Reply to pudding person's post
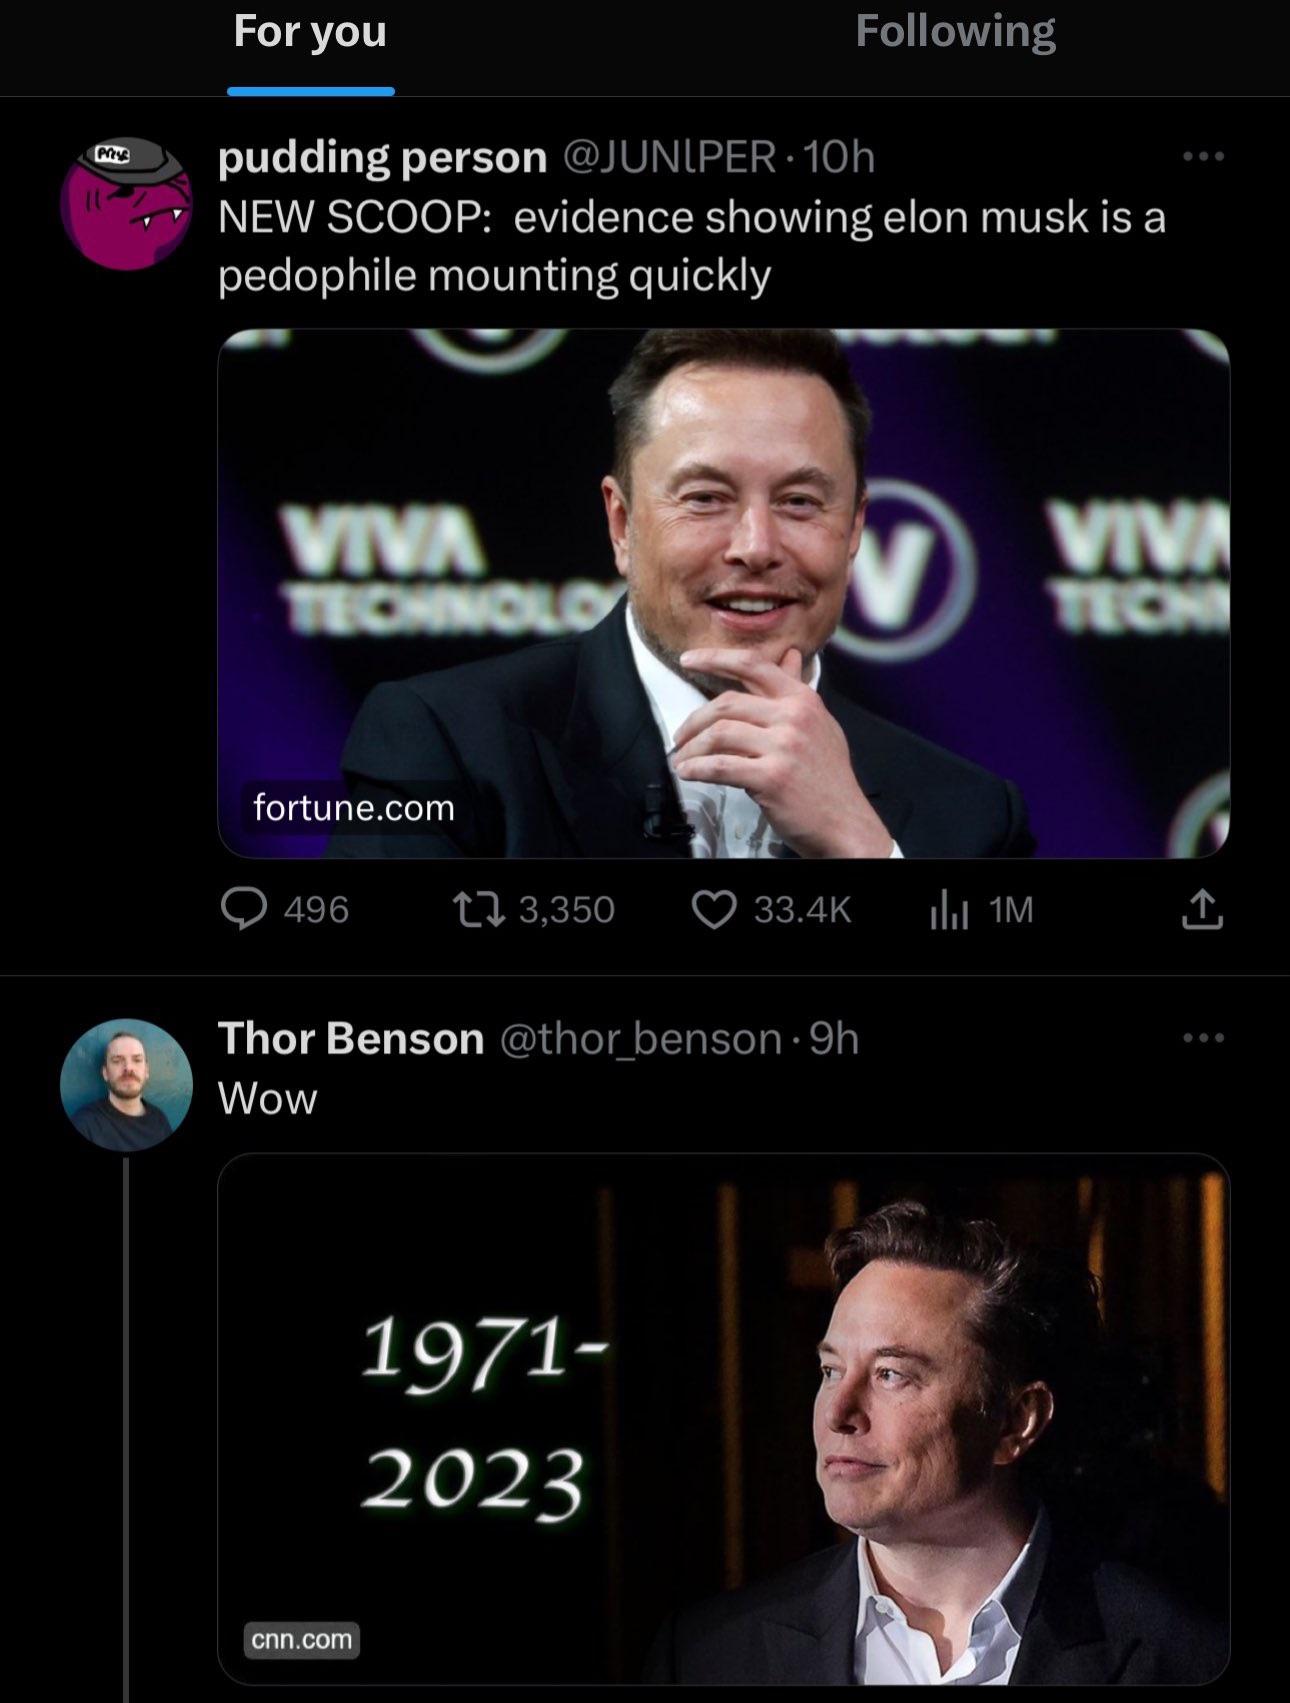The image size is (1290, 1703). [243, 909]
